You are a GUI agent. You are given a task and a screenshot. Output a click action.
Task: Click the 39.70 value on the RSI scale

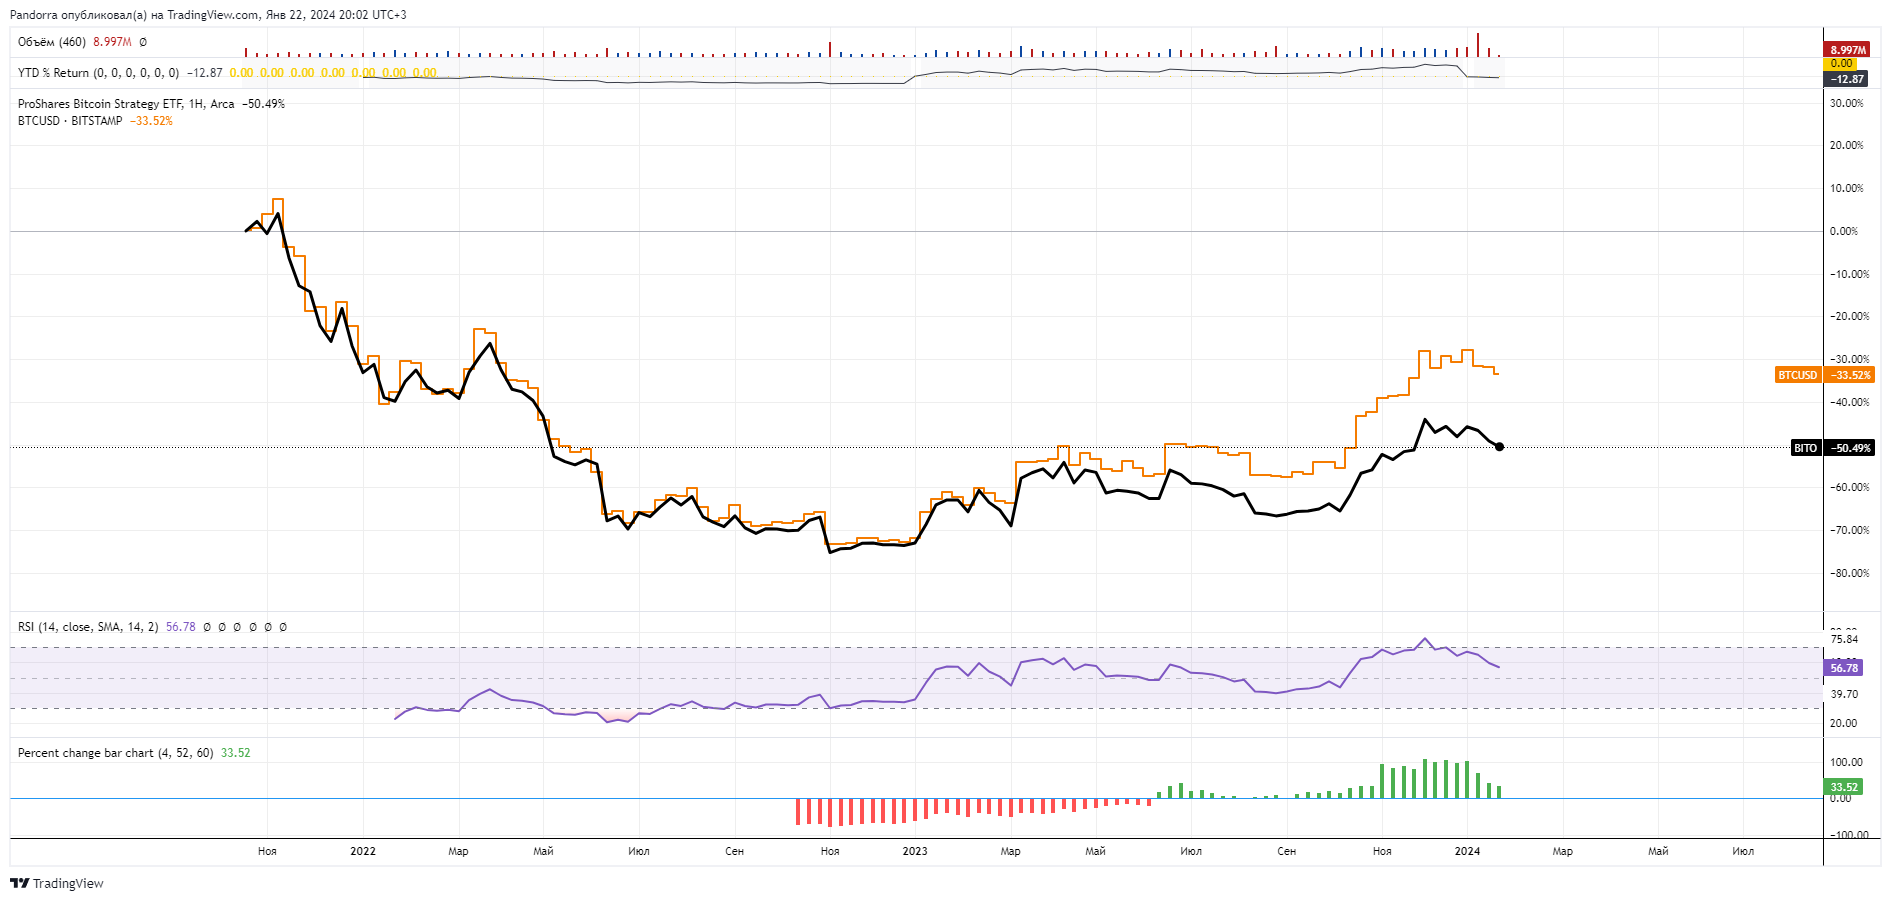point(1844,694)
